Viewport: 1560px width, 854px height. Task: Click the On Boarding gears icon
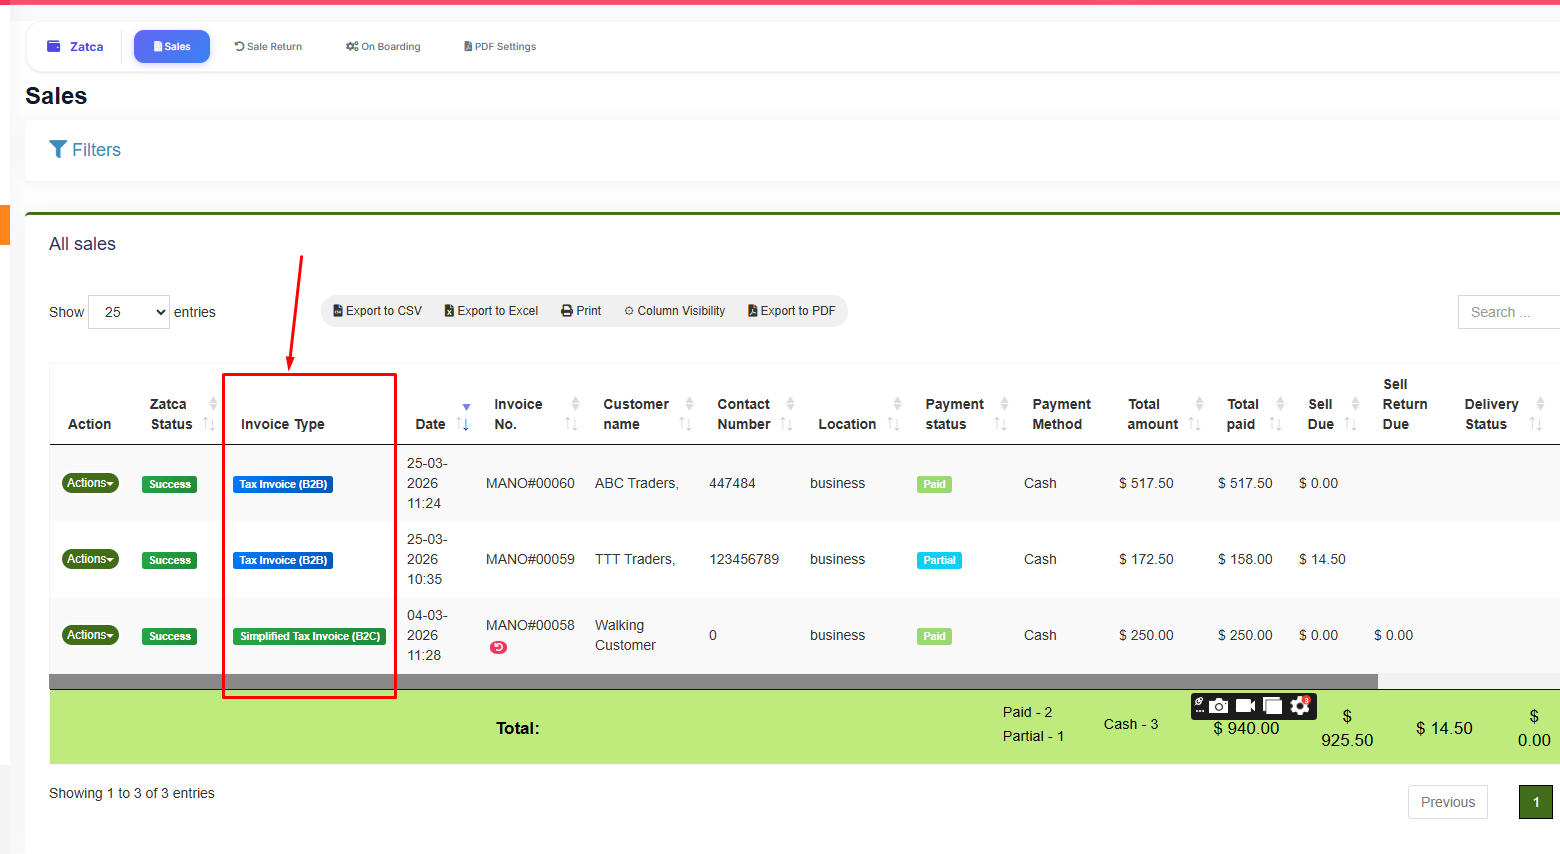pos(350,46)
